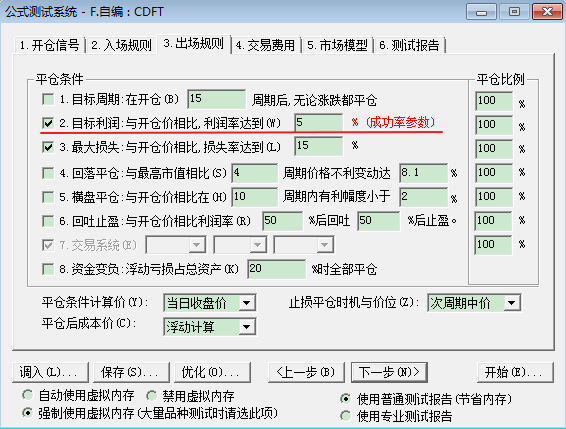Edit the 资金变负 percent field (20)
Screen dimensions: 566x429
pos(277,269)
